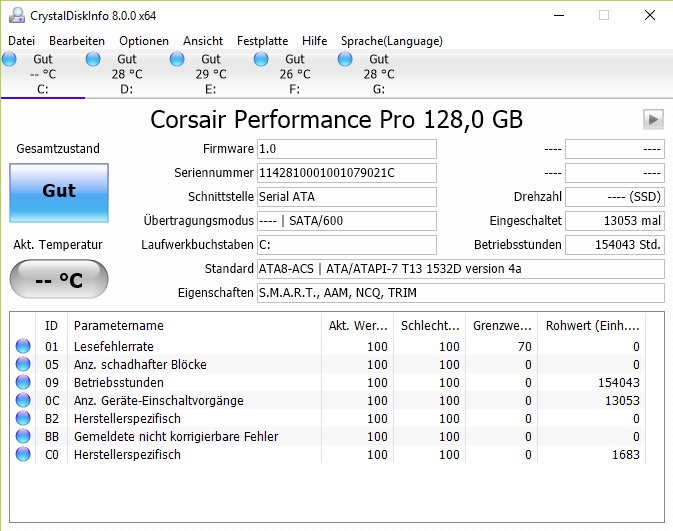Click 28 °C temperature under drive D:
Screen dimensions: 673x531
[127, 74]
